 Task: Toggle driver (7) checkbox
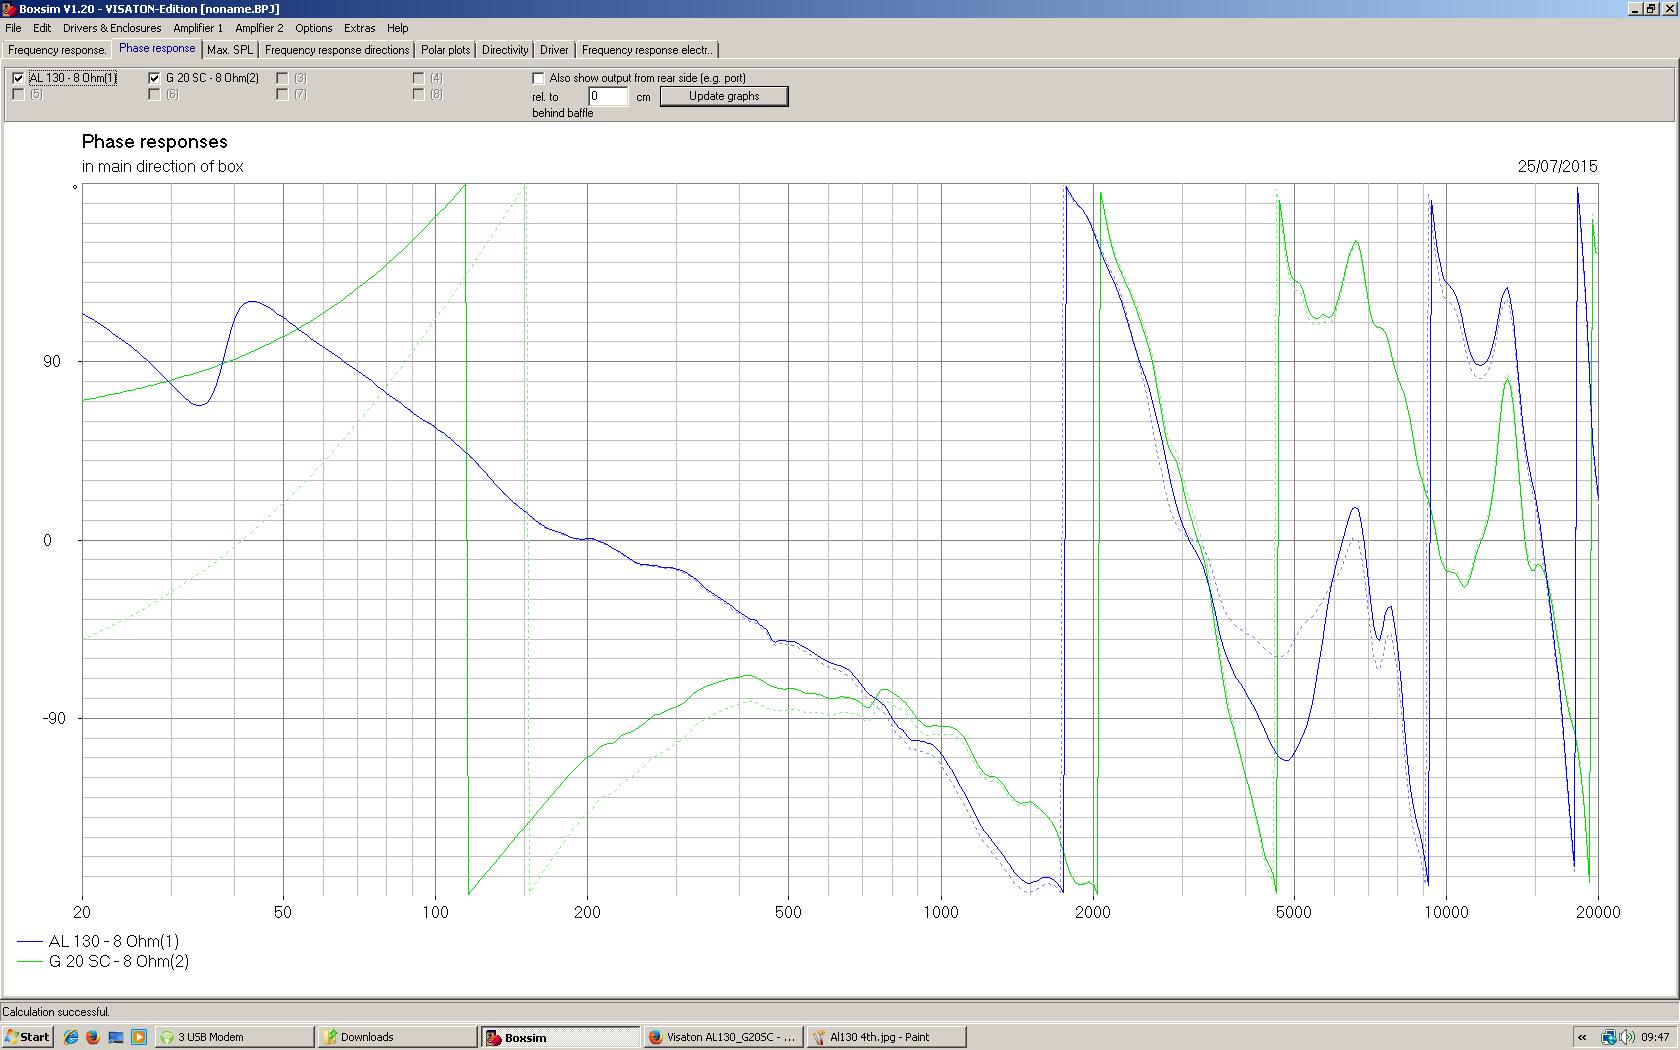282,95
